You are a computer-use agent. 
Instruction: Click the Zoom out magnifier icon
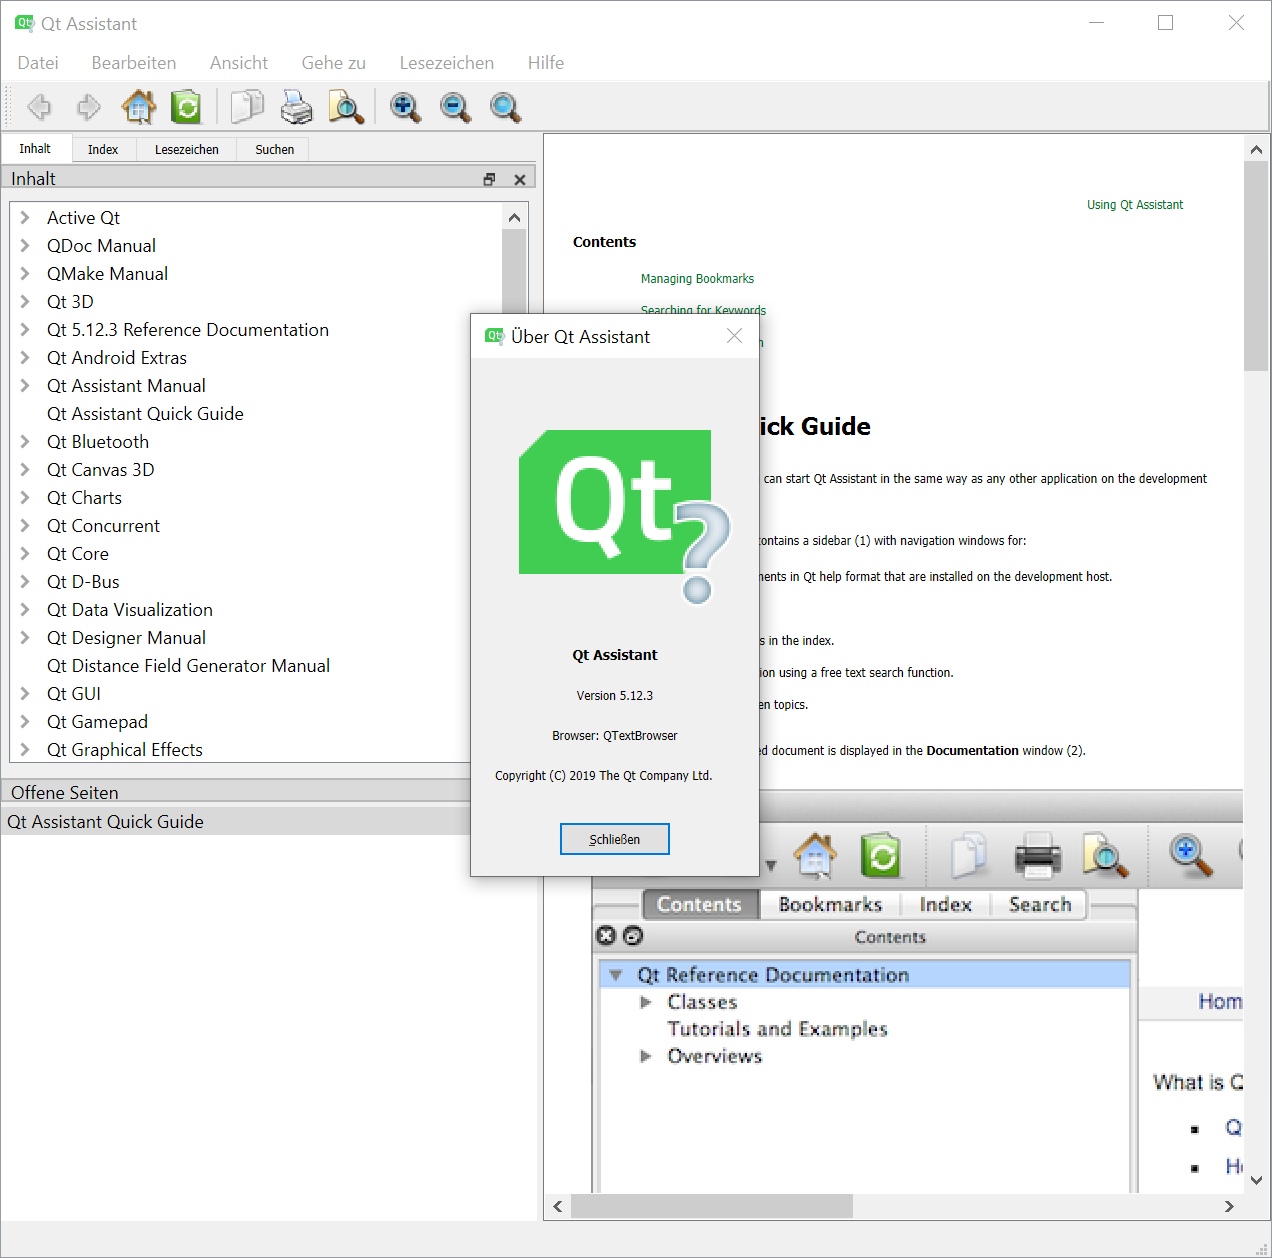455,107
